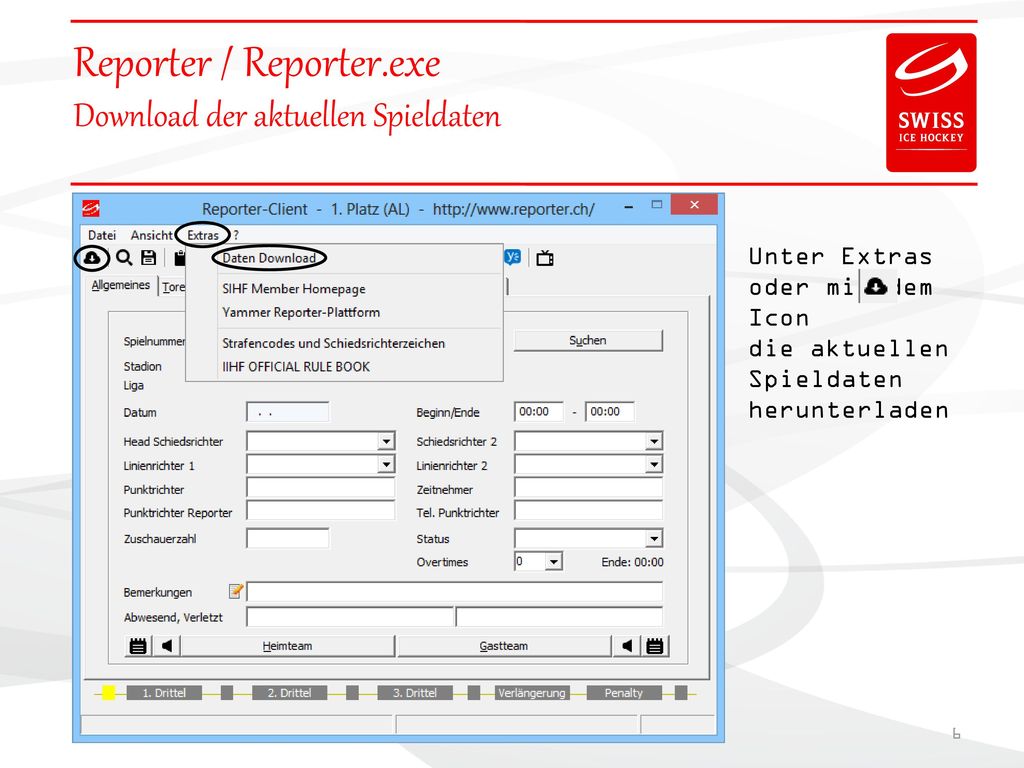Click the yellow square marker before 1. Drittel
This screenshot has height=768, width=1024.
[x=108, y=693]
